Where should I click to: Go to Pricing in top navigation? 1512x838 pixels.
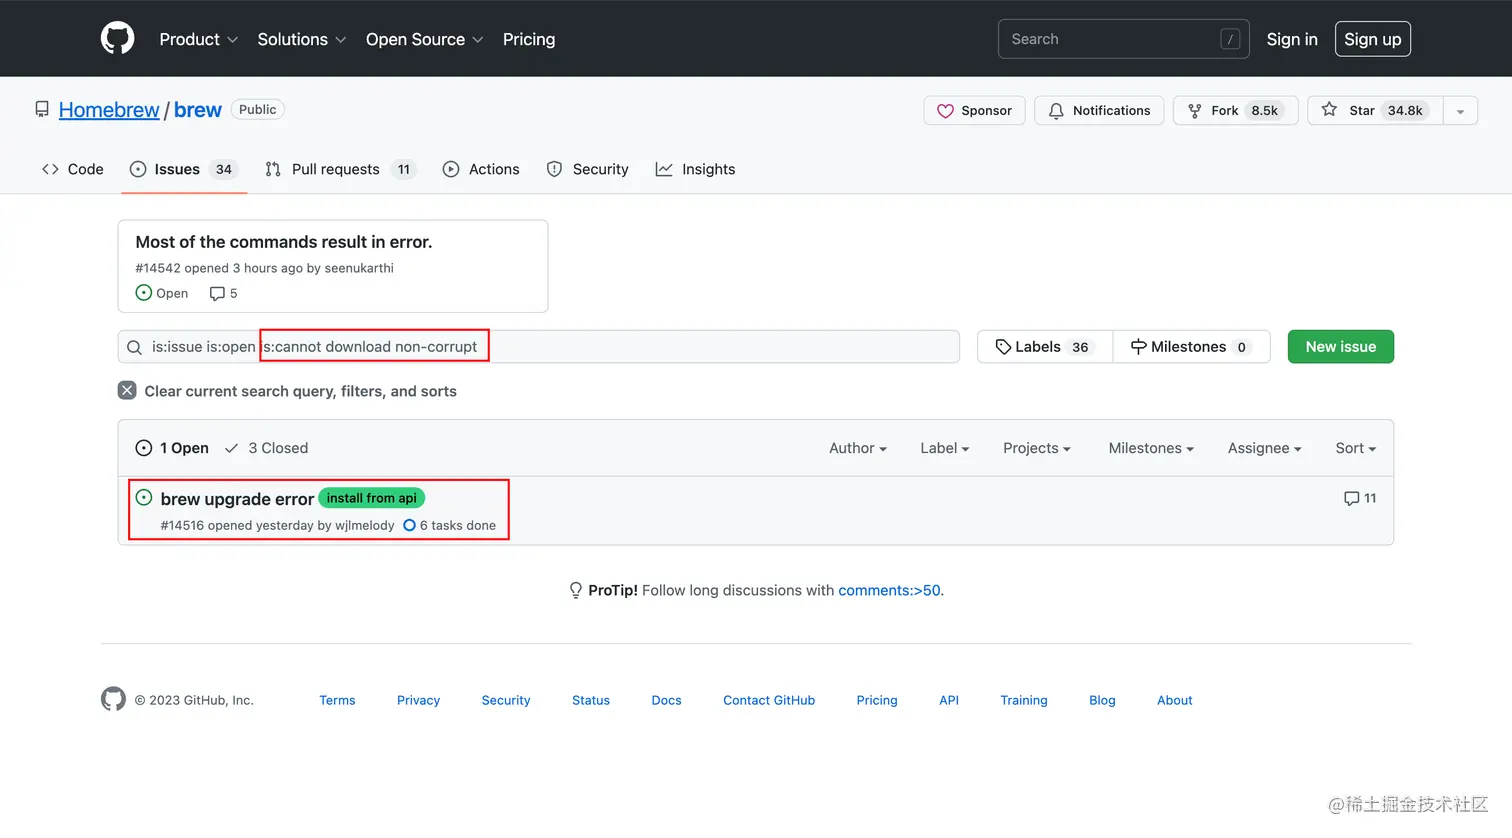point(529,39)
